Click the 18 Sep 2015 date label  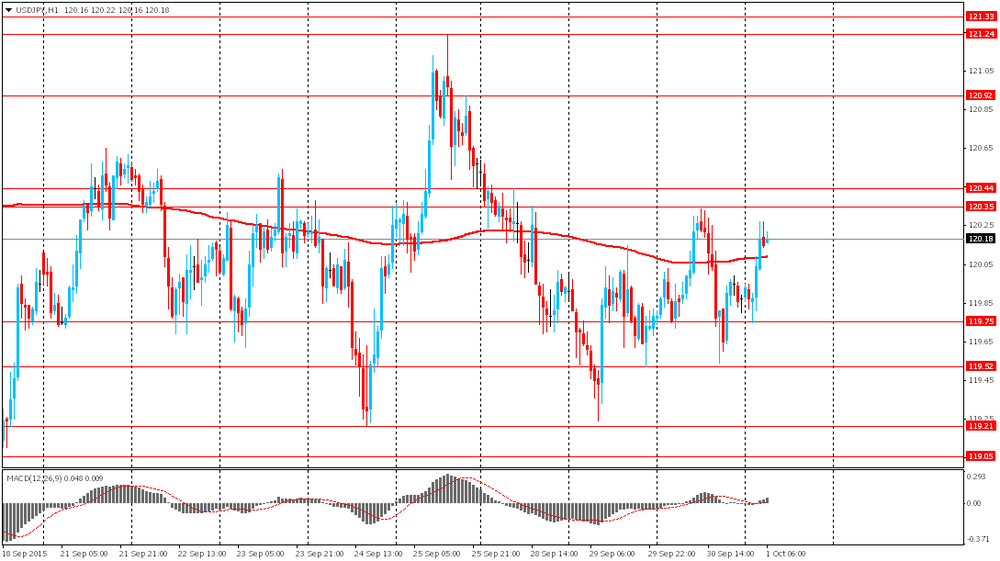(x=24, y=553)
